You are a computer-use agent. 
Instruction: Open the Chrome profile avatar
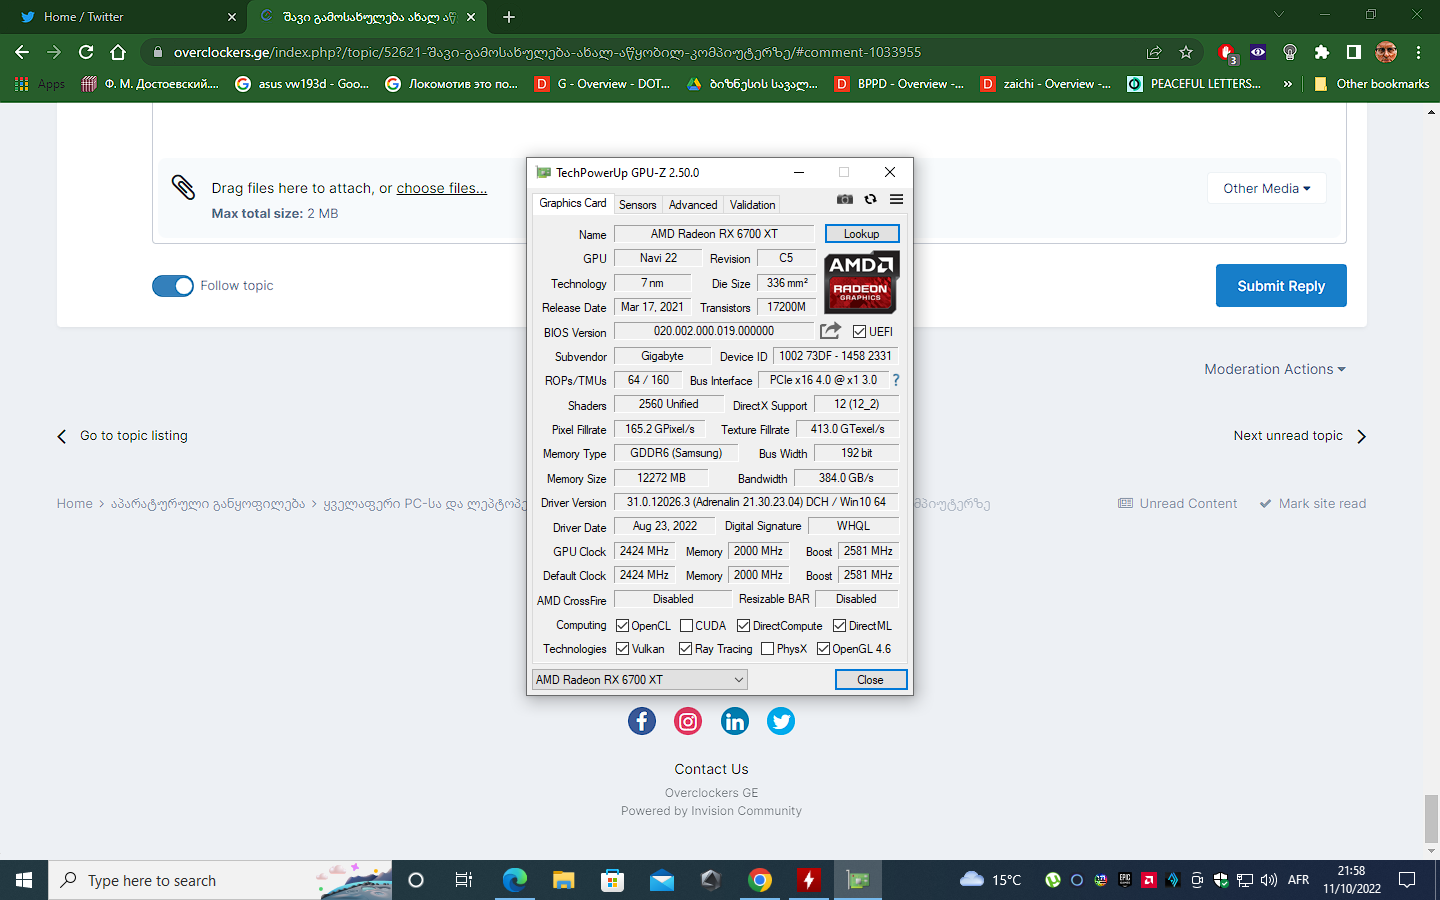1386,52
